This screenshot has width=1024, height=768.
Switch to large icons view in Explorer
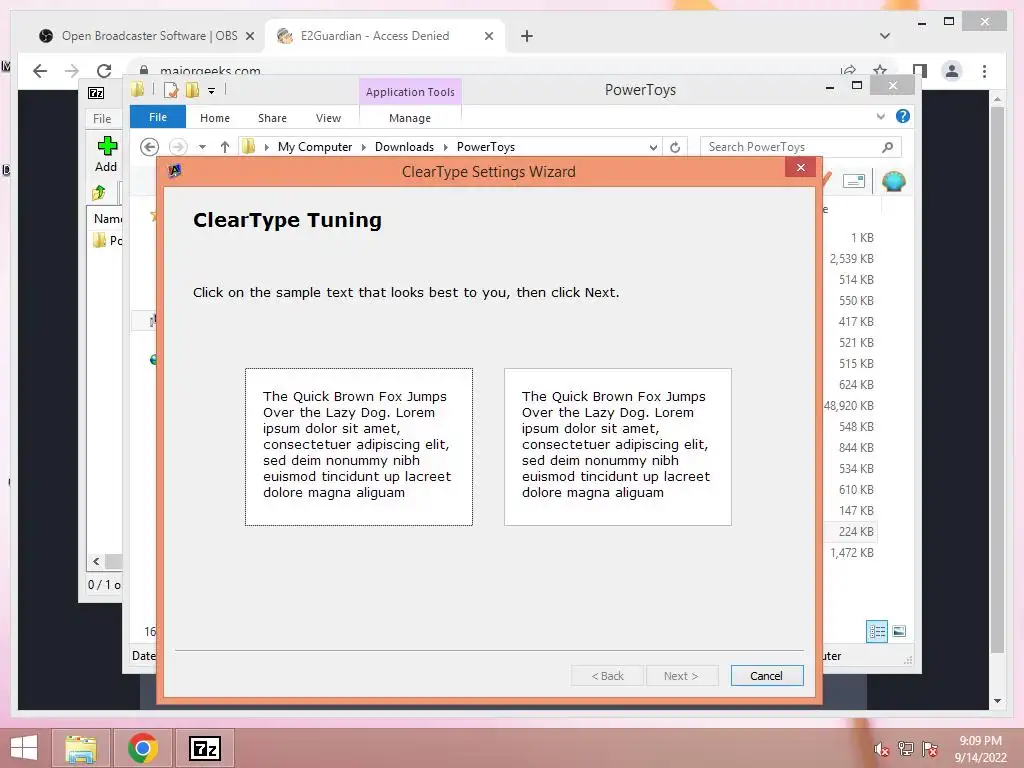pyautogui.click(x=899, y=631)
